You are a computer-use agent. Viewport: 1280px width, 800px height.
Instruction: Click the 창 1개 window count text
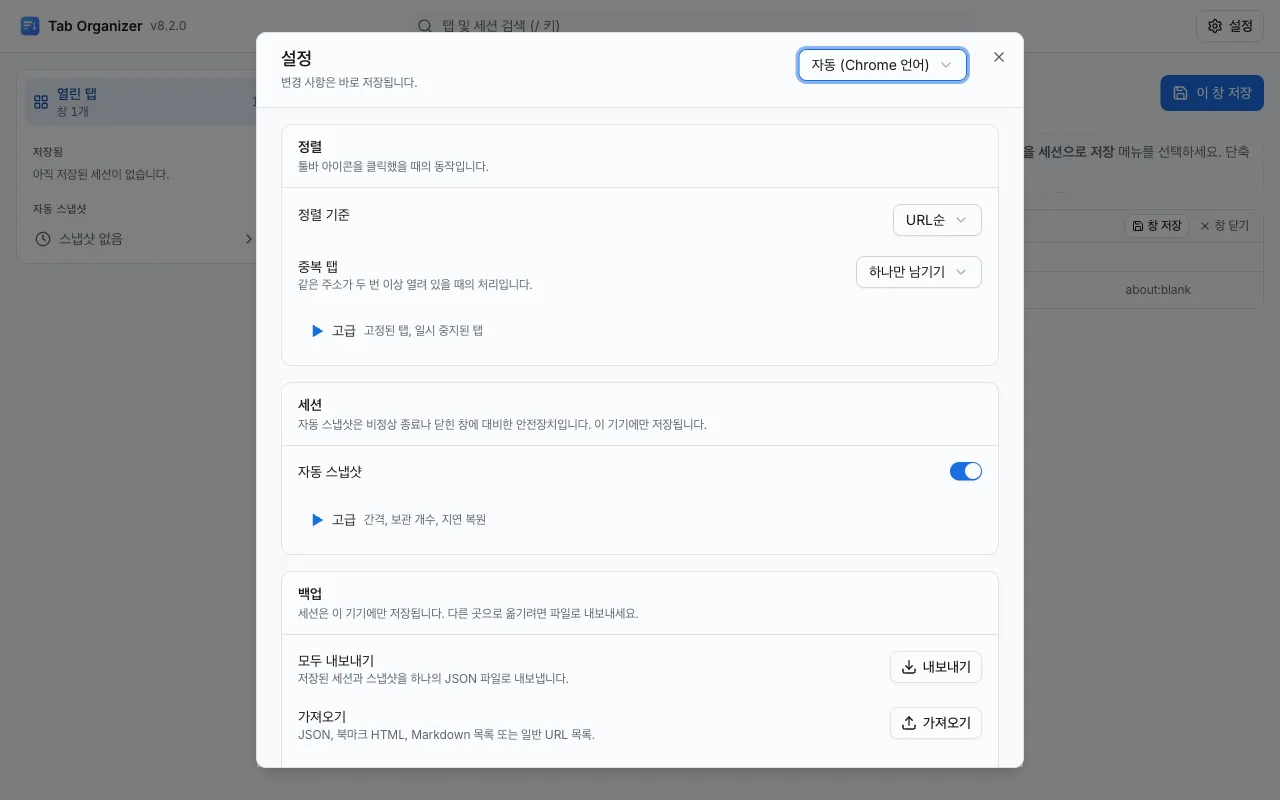73,112
